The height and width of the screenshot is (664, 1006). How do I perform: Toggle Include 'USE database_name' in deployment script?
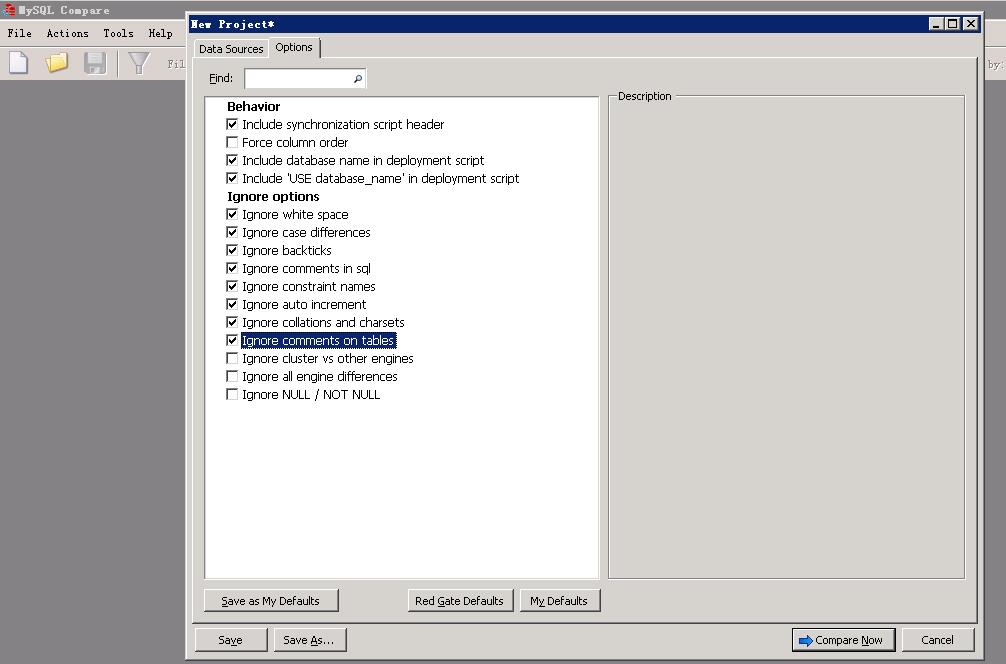[232, 178]
